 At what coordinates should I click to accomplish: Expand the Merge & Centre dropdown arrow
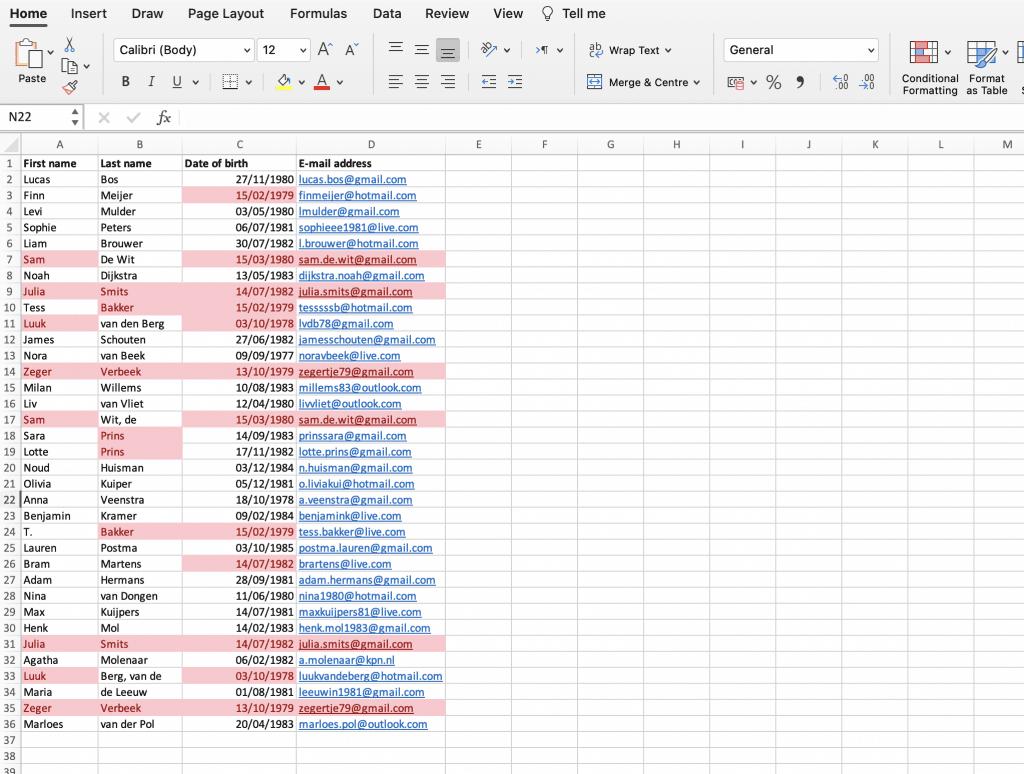696,82
